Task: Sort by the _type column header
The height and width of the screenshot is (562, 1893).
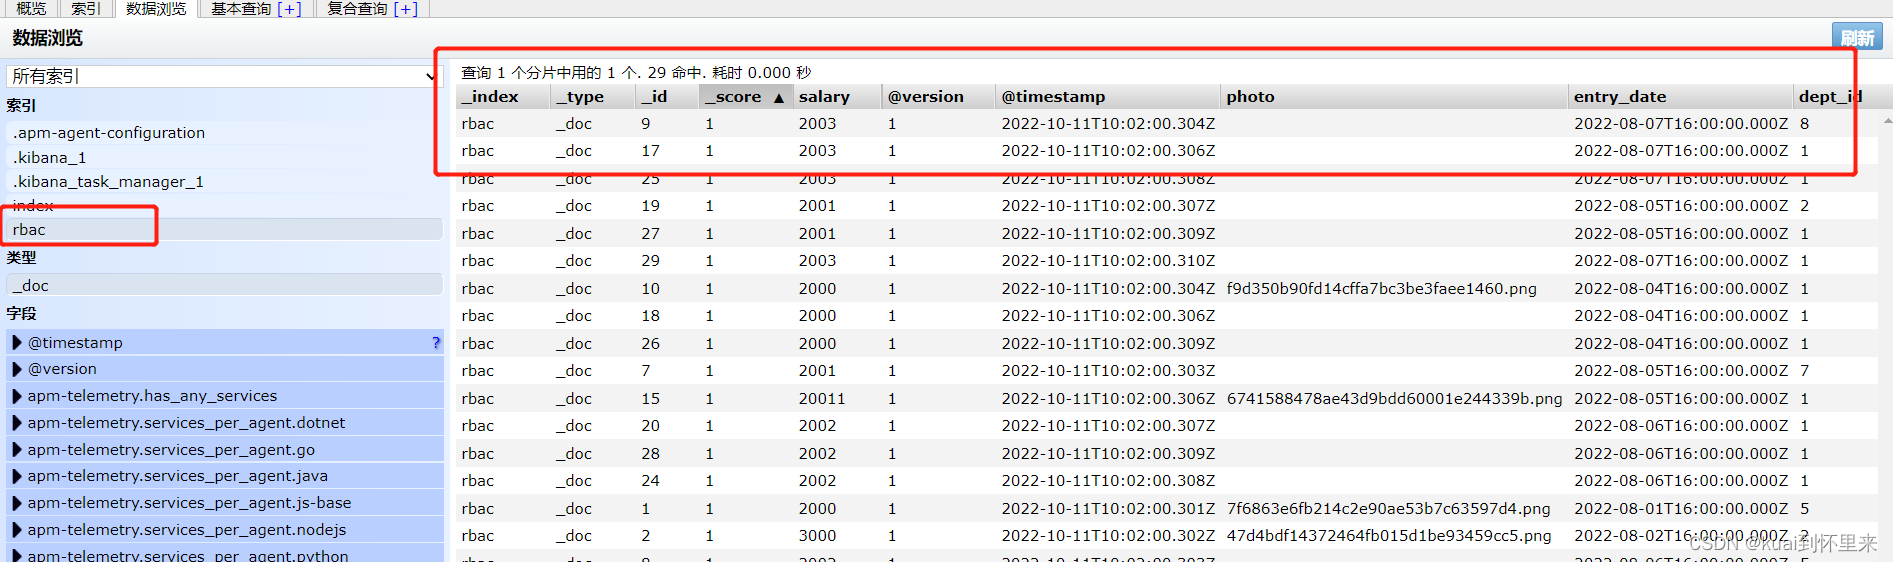Action: (593, 97)
